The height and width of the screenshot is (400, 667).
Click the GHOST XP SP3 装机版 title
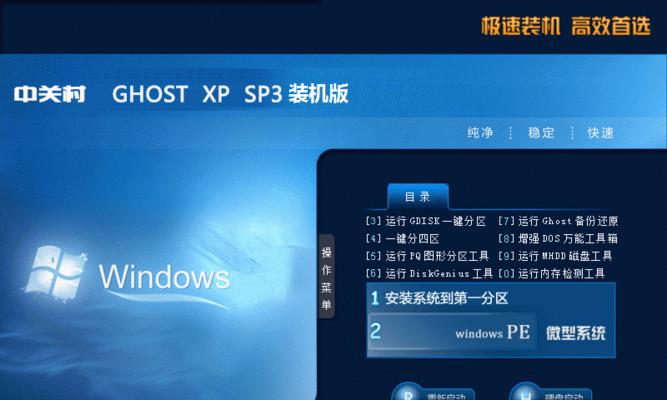tap(230, 94)
